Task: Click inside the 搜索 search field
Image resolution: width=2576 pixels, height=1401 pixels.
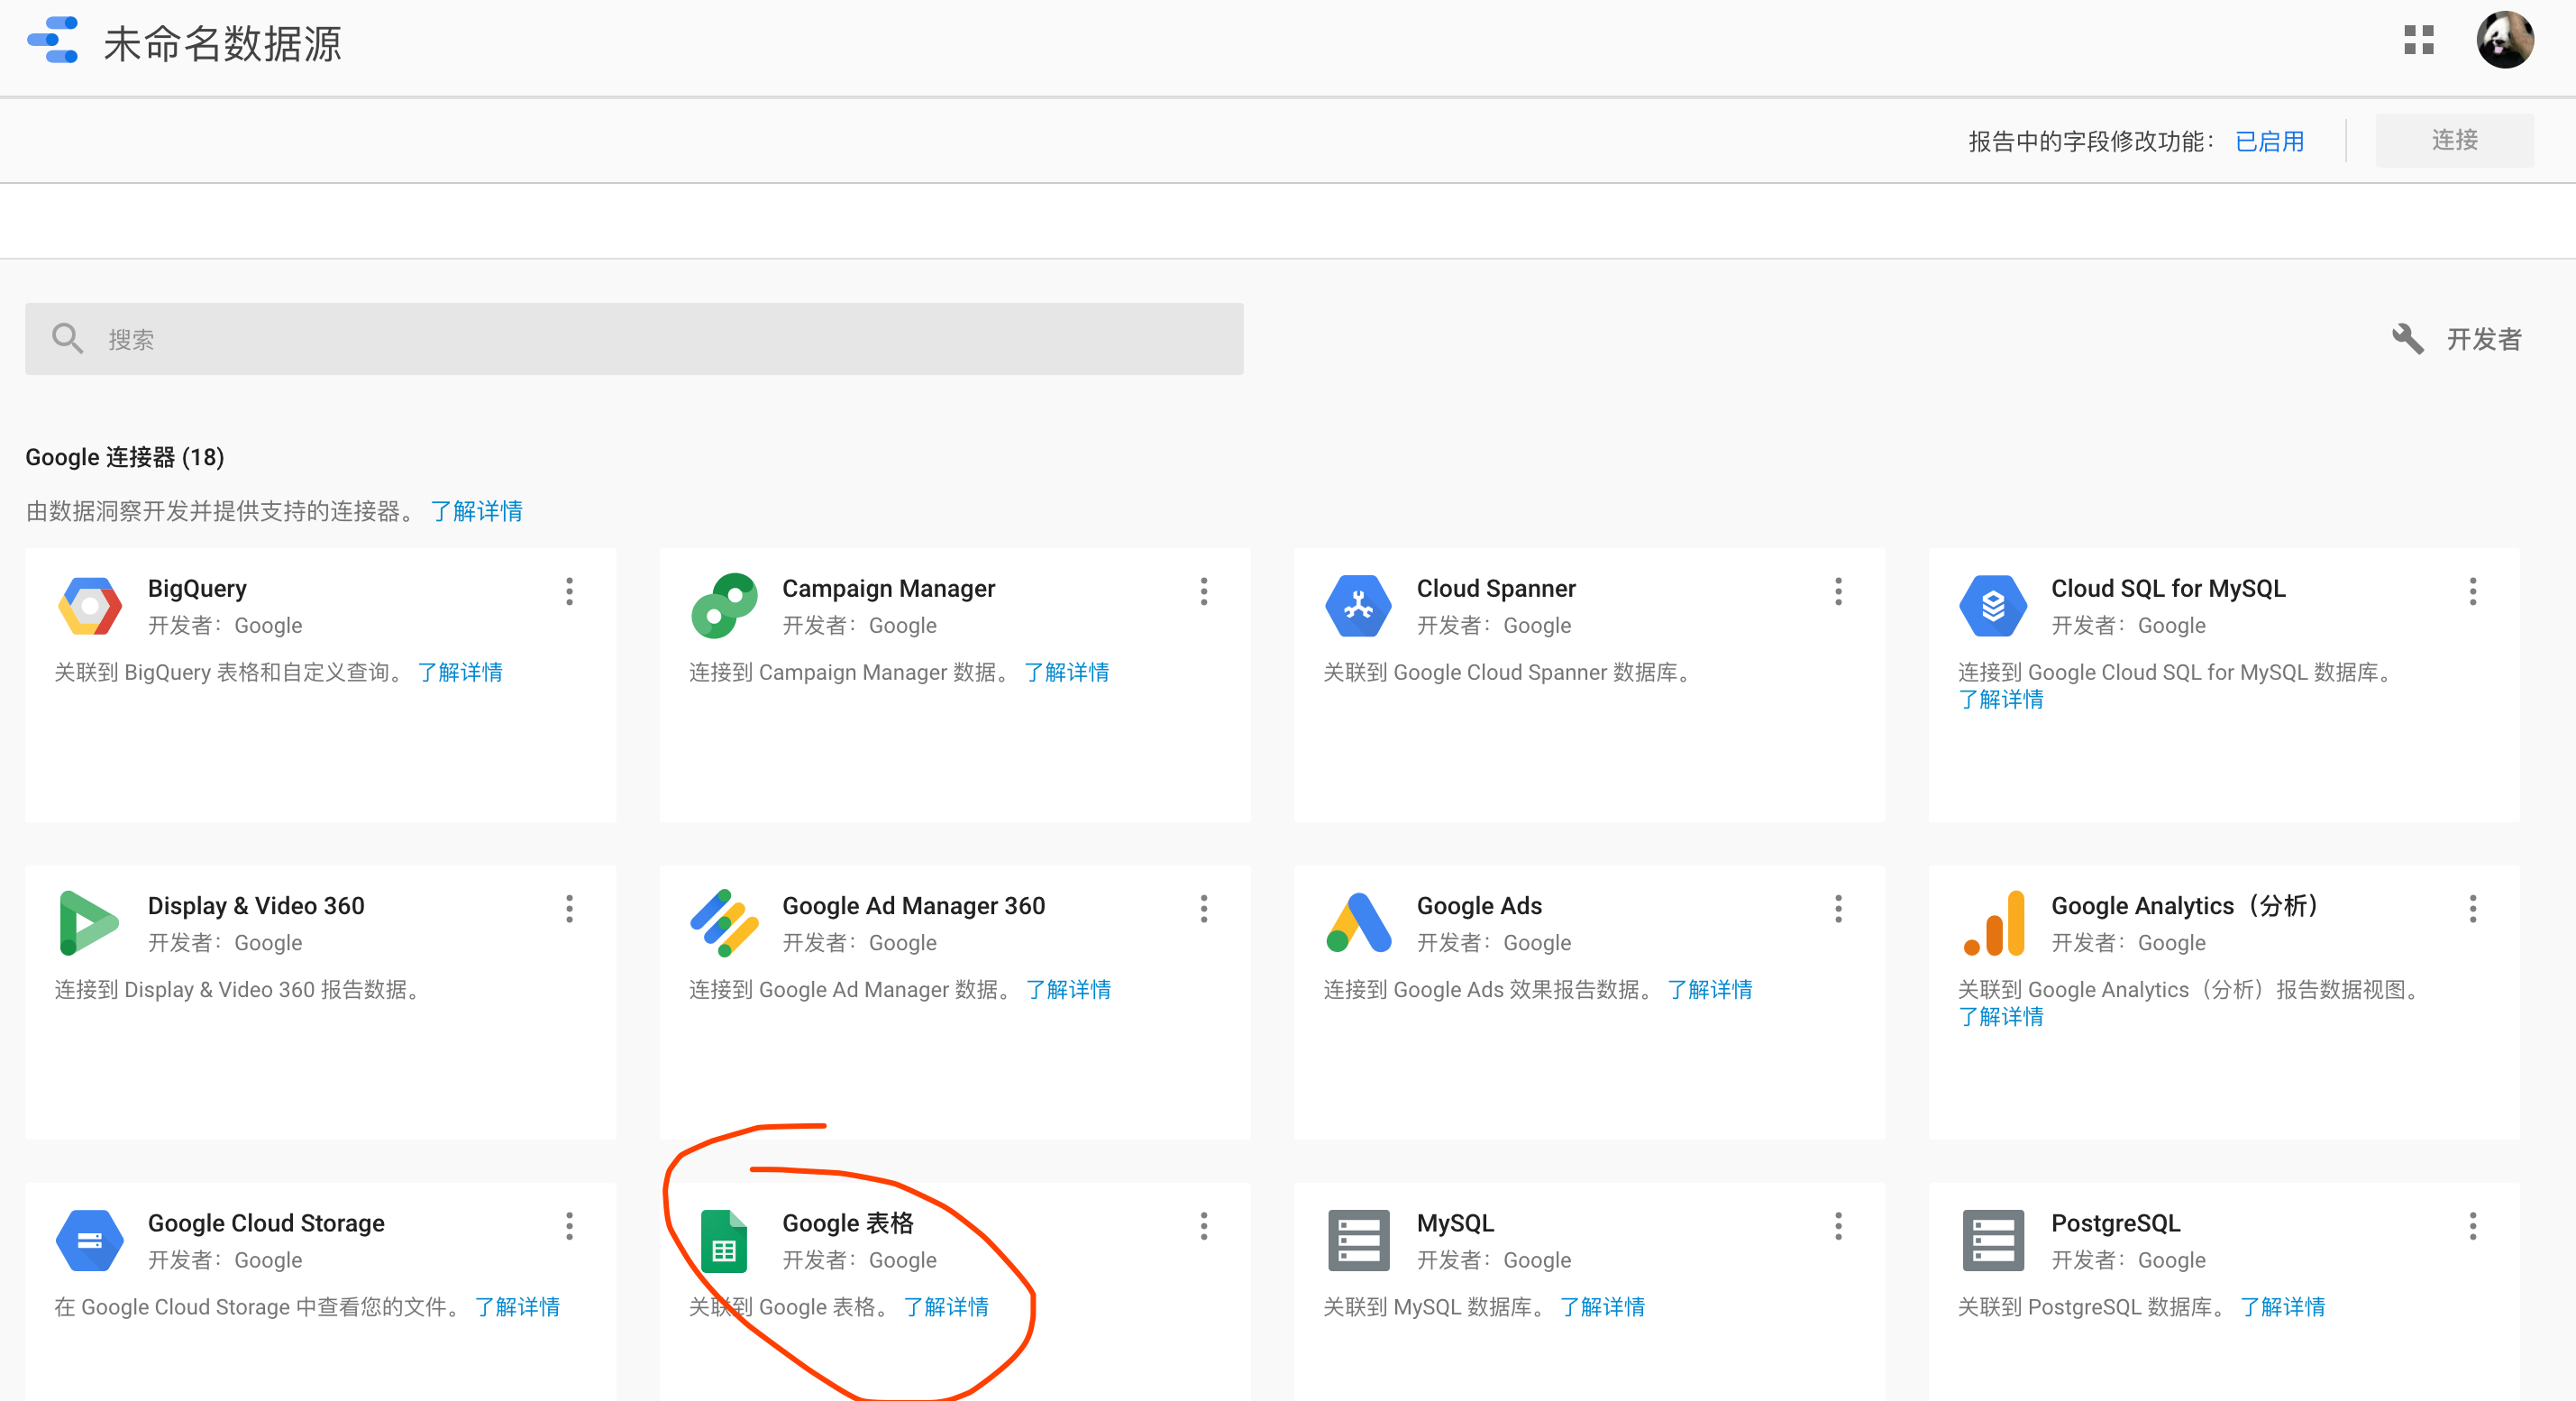Action: (400, 339)
